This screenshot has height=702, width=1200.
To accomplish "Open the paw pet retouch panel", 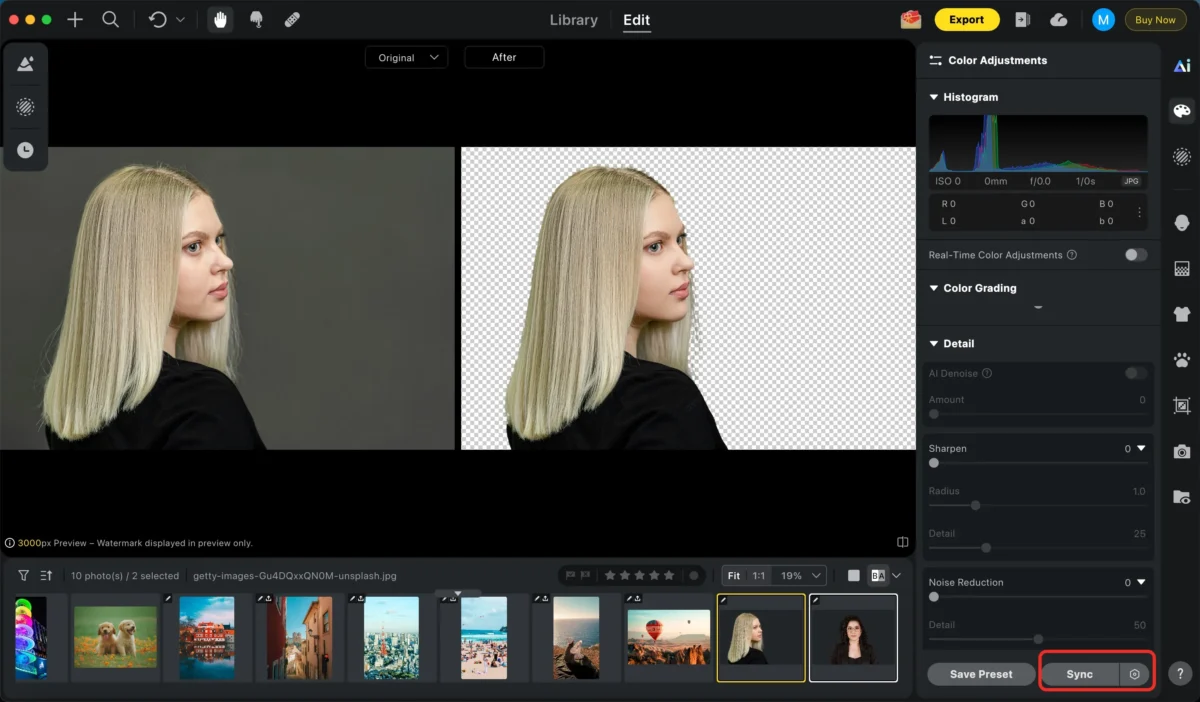I will click(x=1182, y=360).
